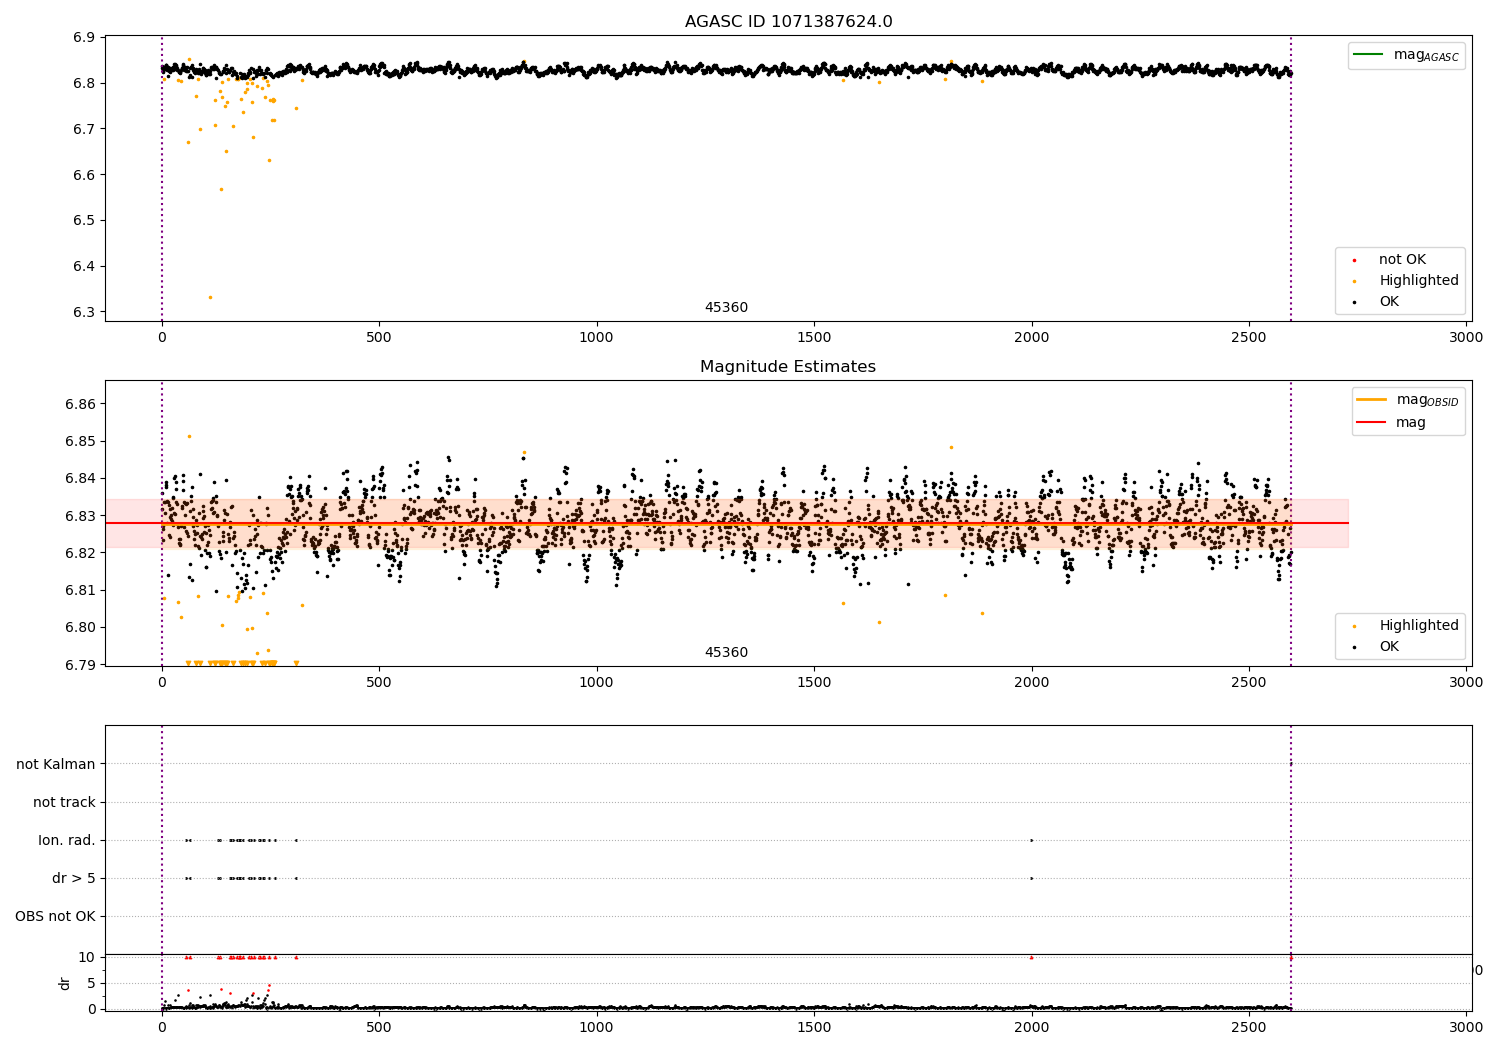Click the orange line sample beside mag OBSID

(1371, 400)
